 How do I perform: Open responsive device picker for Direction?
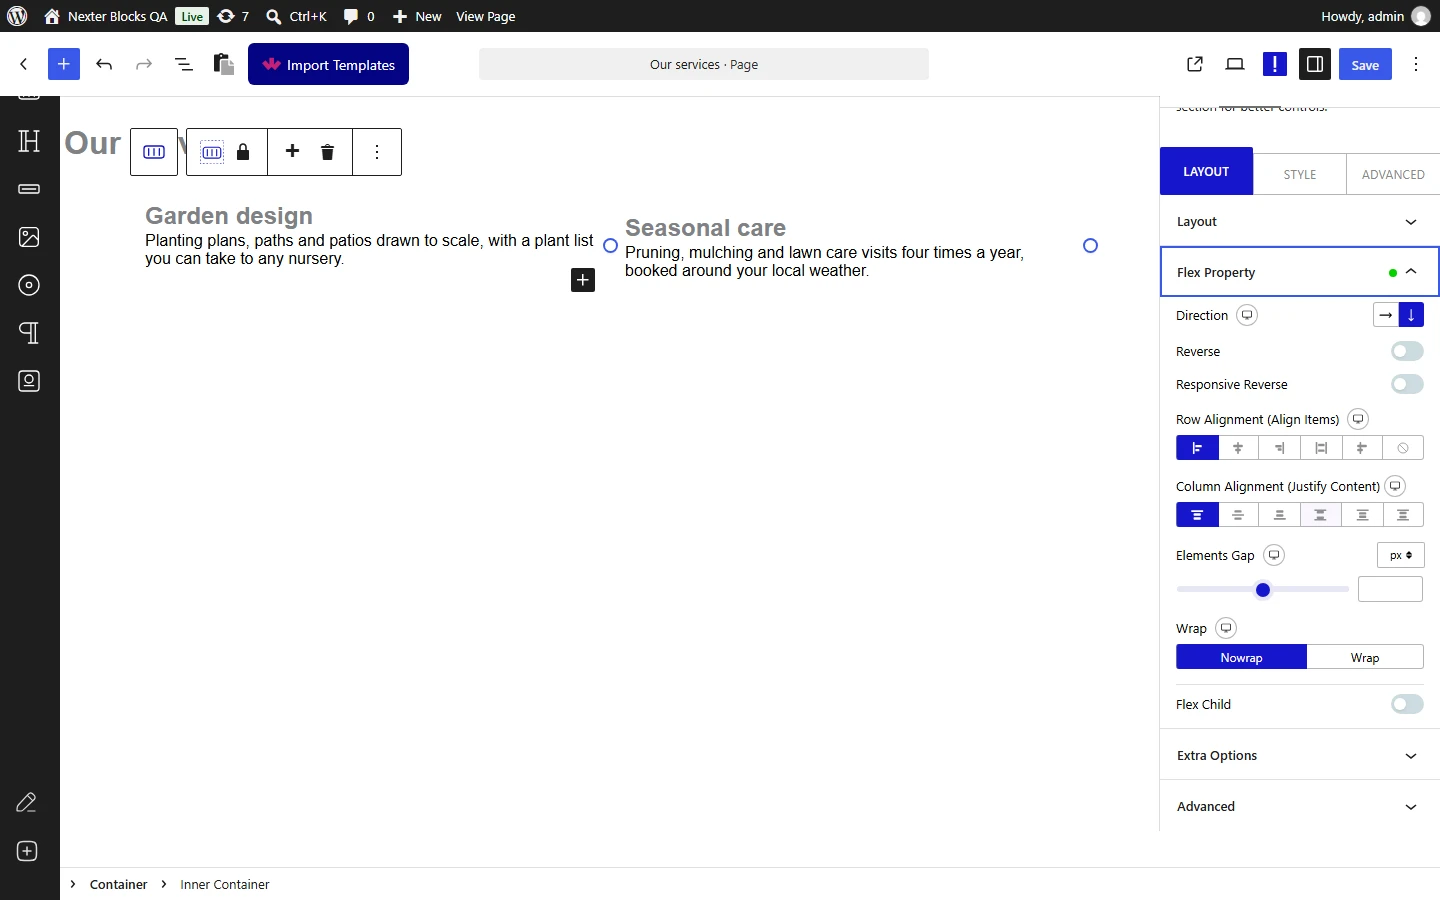tap(1247, 315)
